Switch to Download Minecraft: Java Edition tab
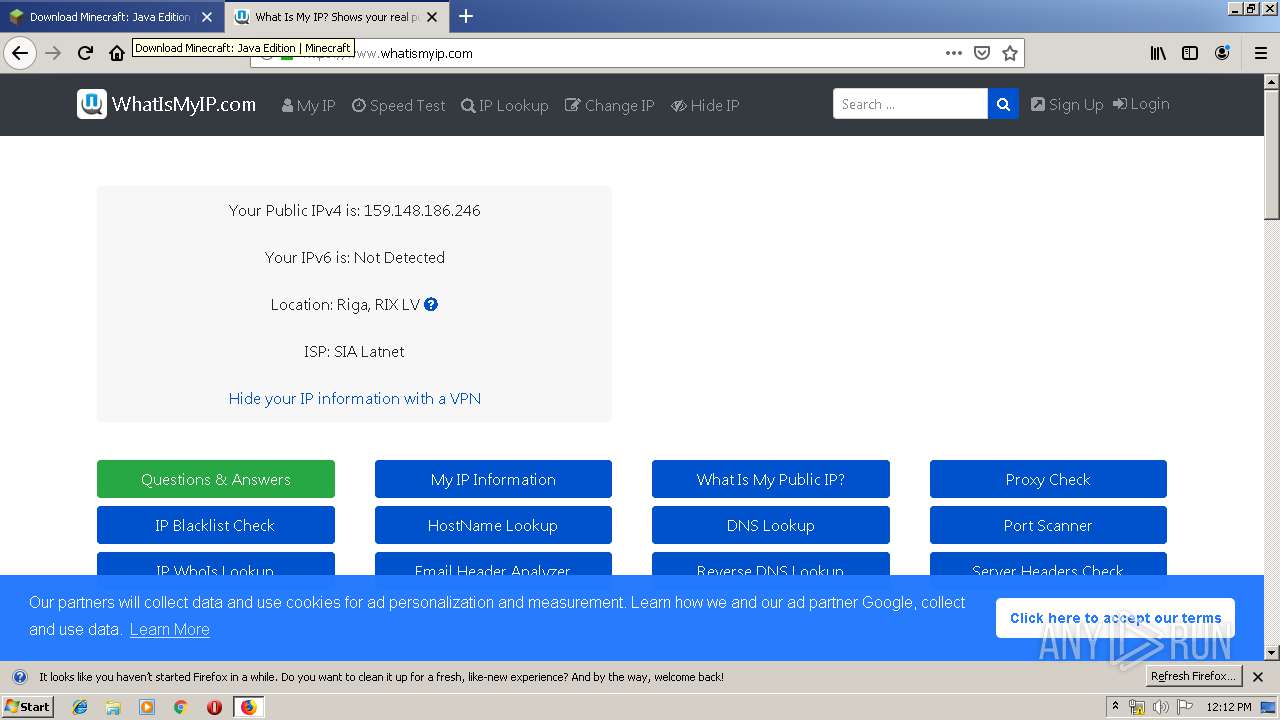 (109, 17)
